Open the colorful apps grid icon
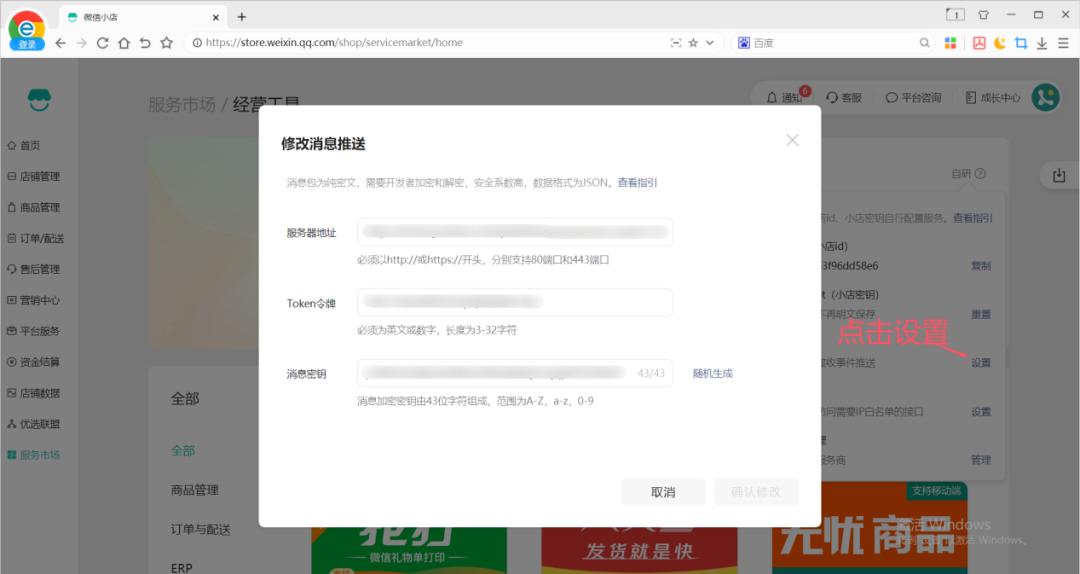This screenshot has width=1080, height=574. (951, 43)
